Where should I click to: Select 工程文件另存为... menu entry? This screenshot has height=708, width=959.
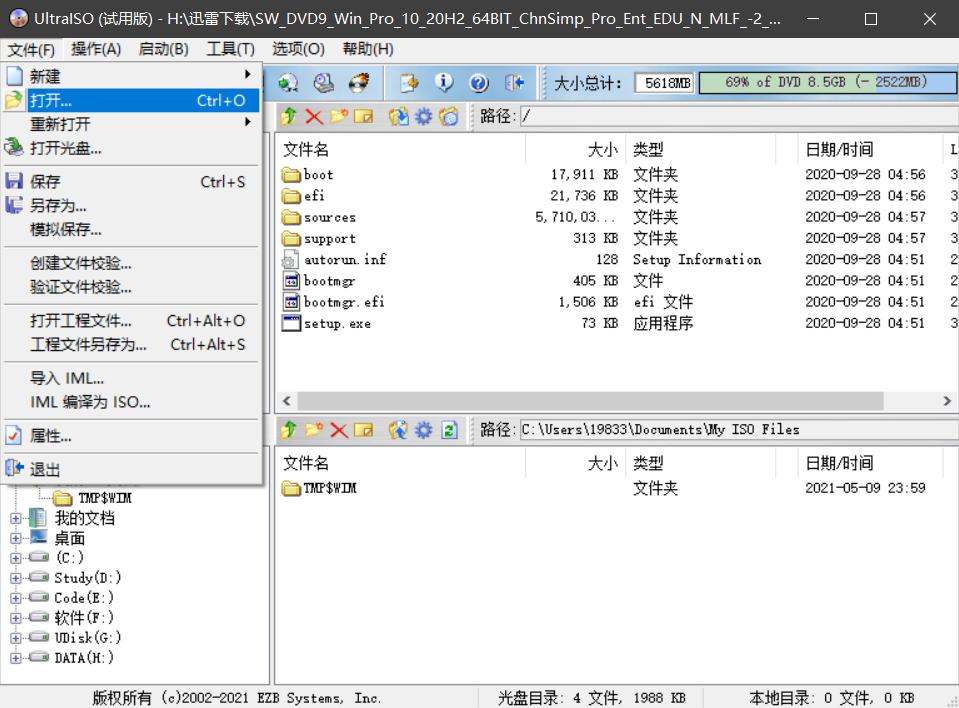coord(131,344)
